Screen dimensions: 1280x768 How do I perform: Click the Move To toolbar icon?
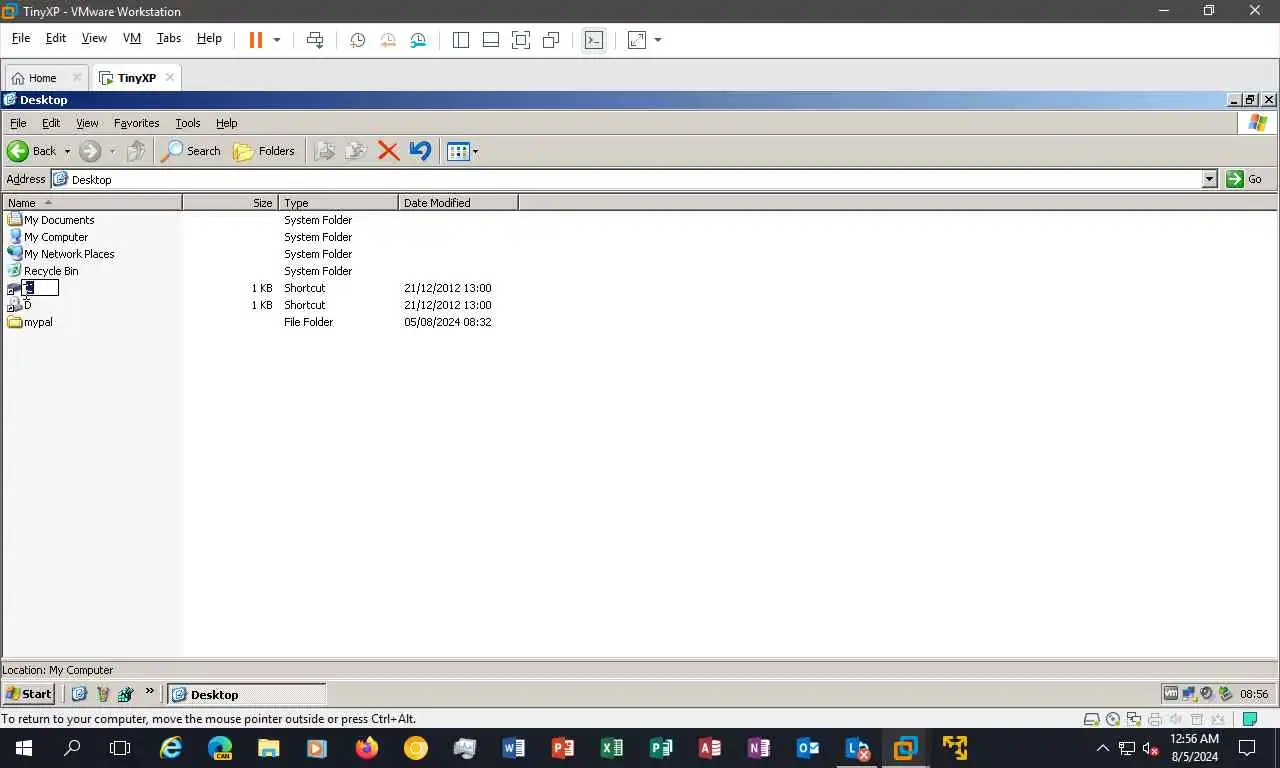click(324, 151)
